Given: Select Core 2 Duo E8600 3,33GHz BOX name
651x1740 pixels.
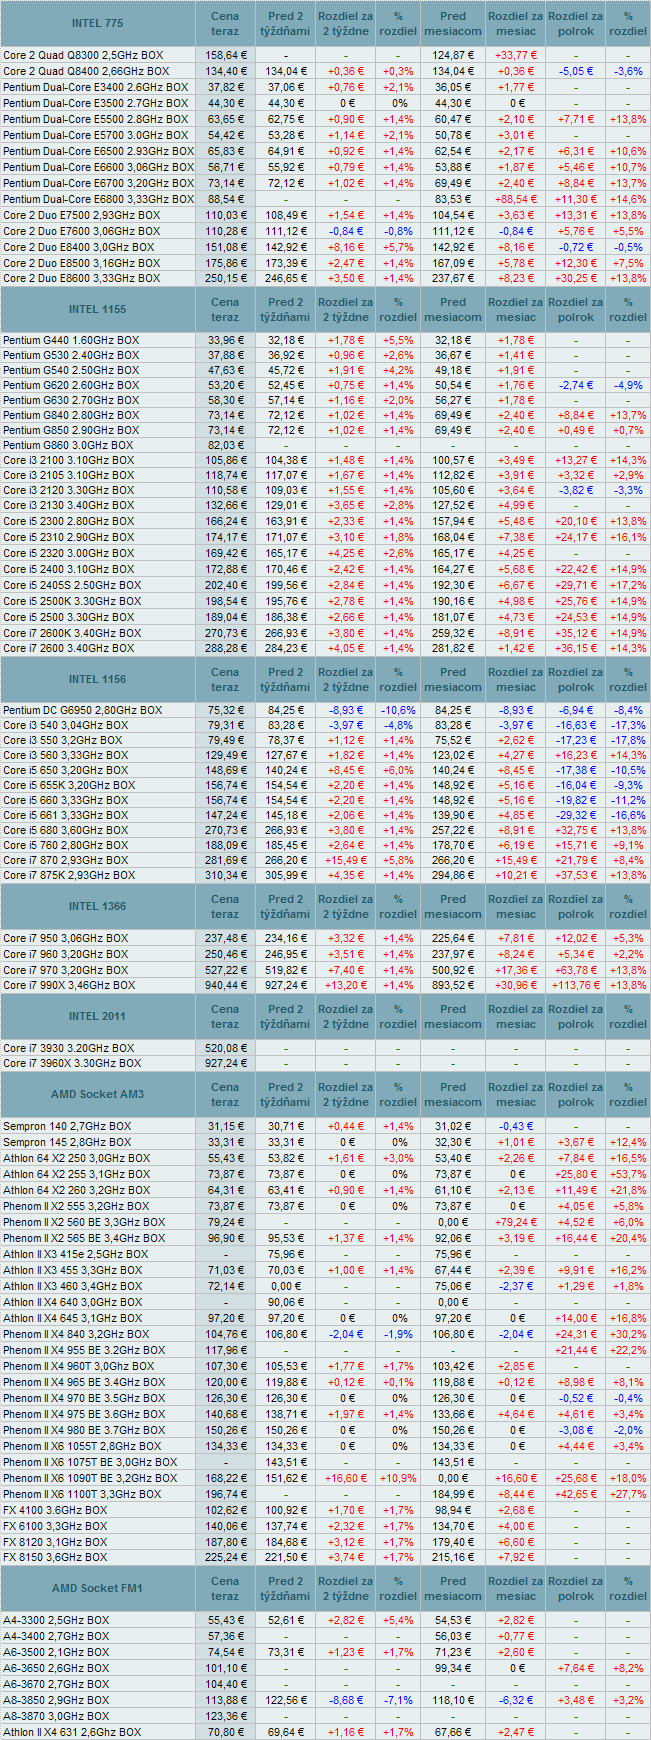Looking at the screenshot, I should 81,278.
